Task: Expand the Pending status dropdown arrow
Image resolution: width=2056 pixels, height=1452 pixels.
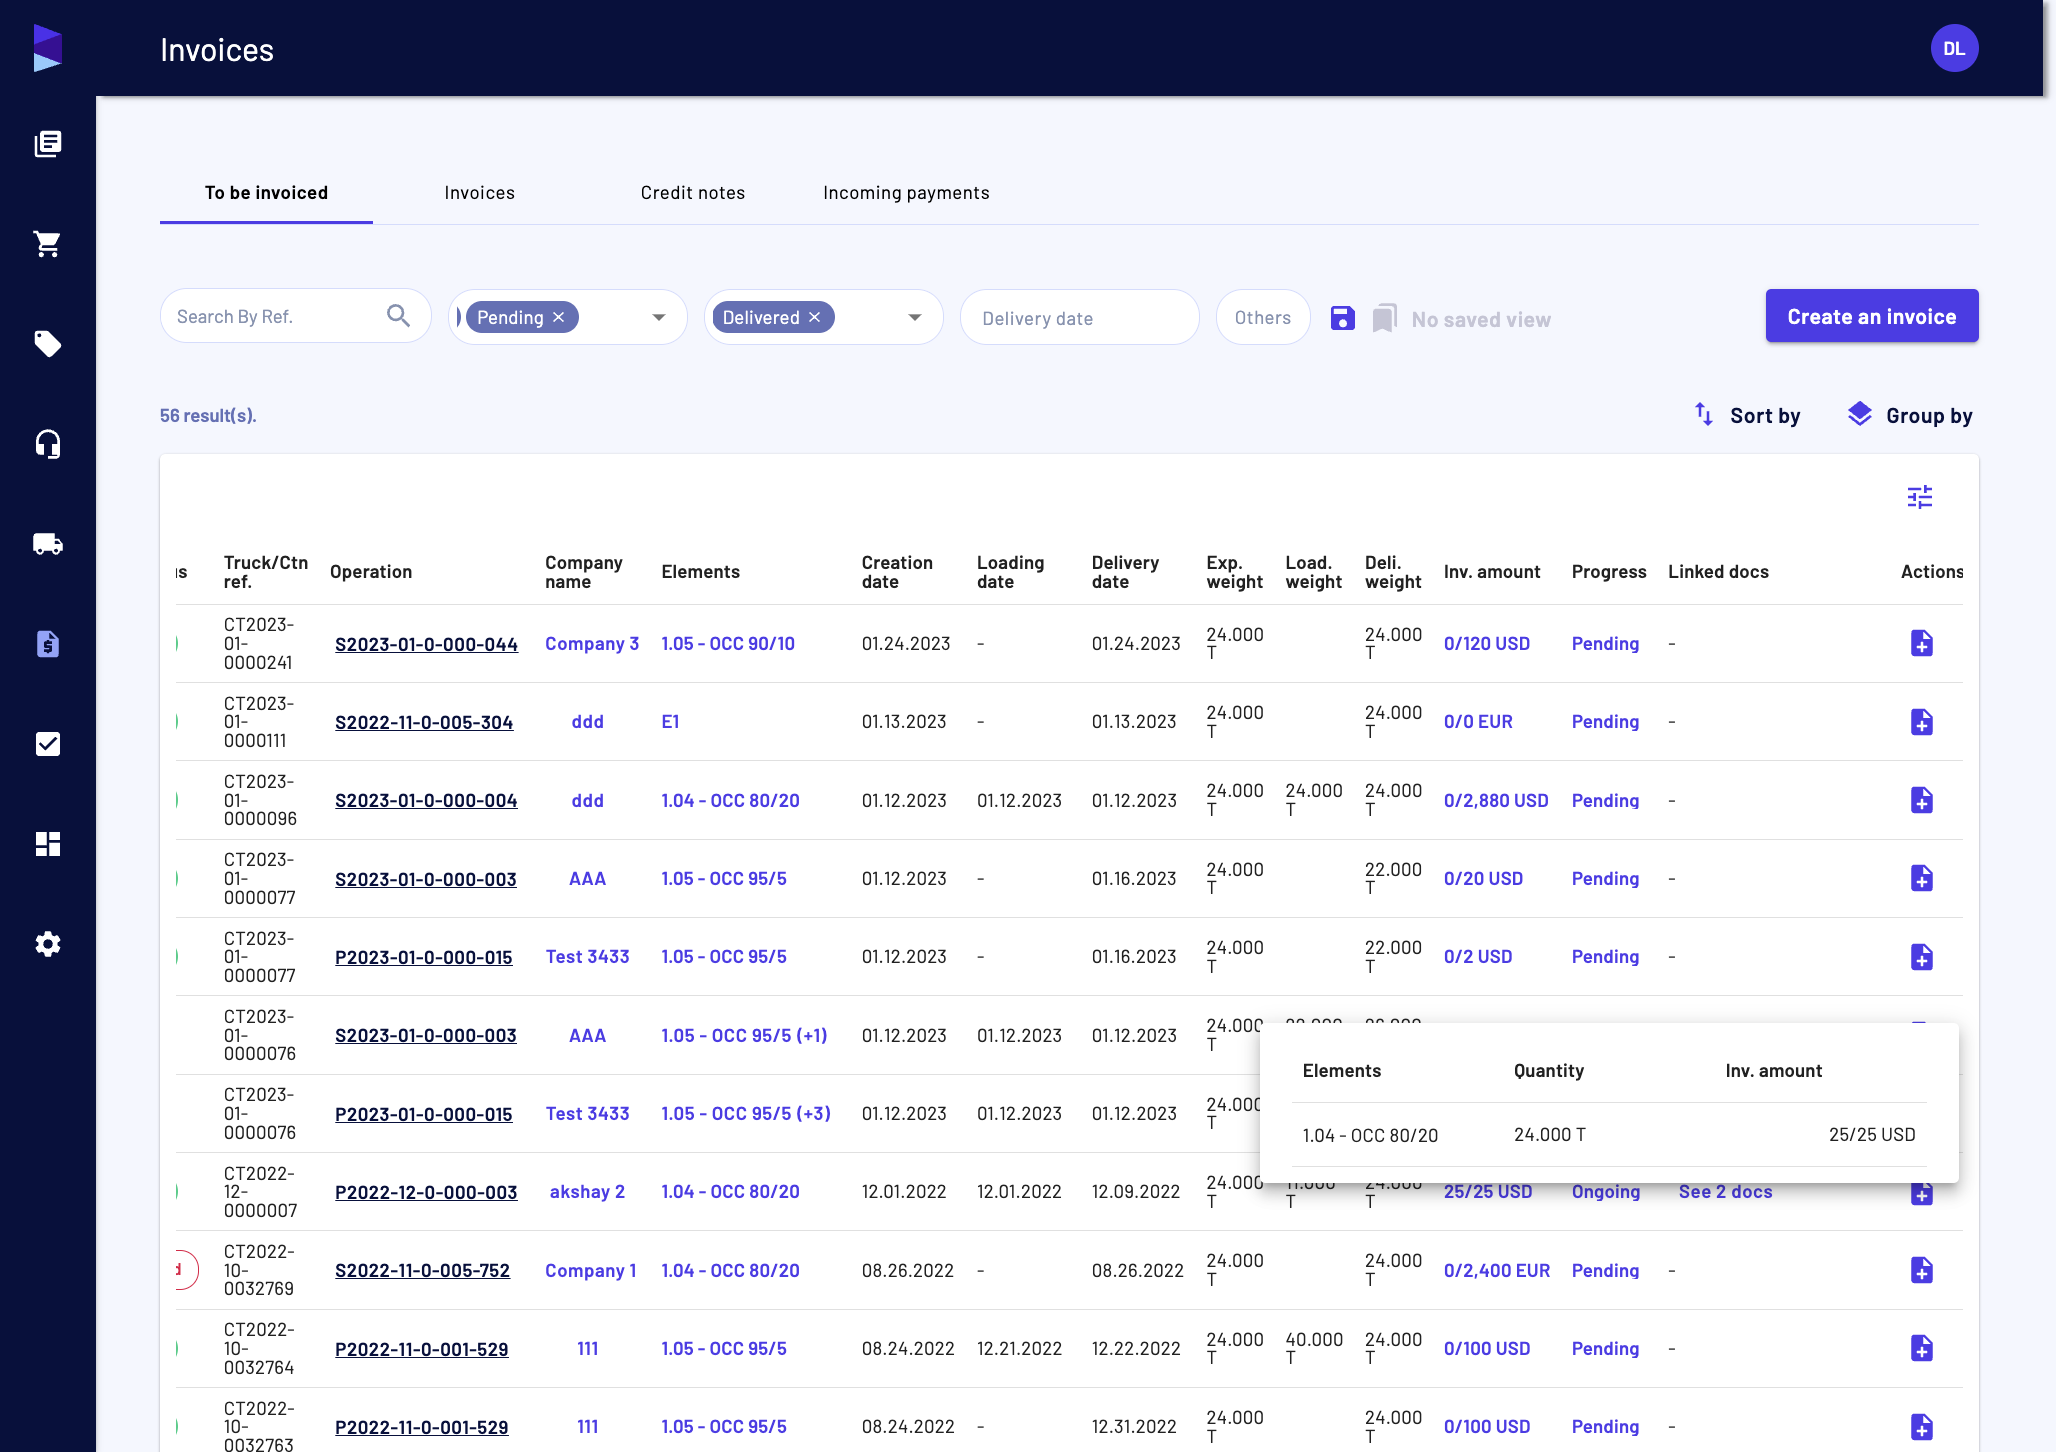Action: pos(658,317)
